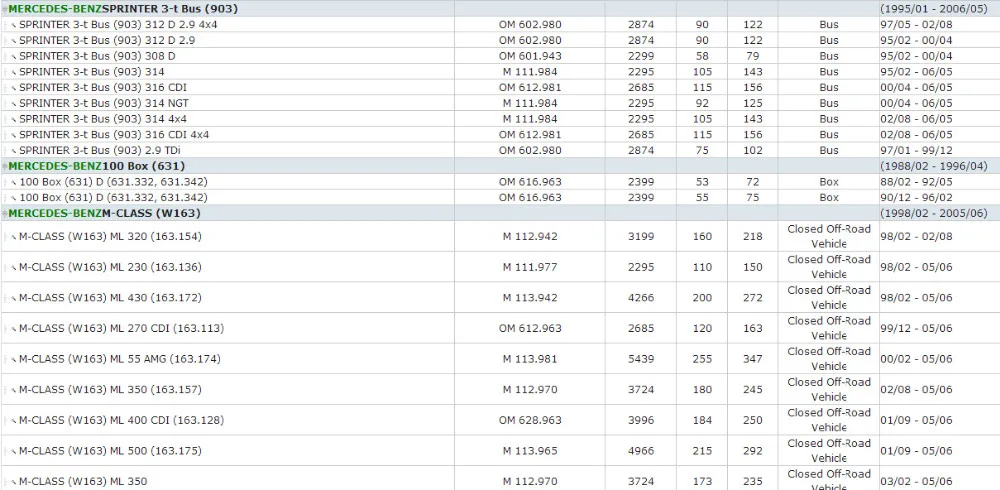Collapse the MERCEDES-BENZ 100 Box (631) group
Image resolution: width=1000 pixels, height=490 pixels.
tap(4, 167)
